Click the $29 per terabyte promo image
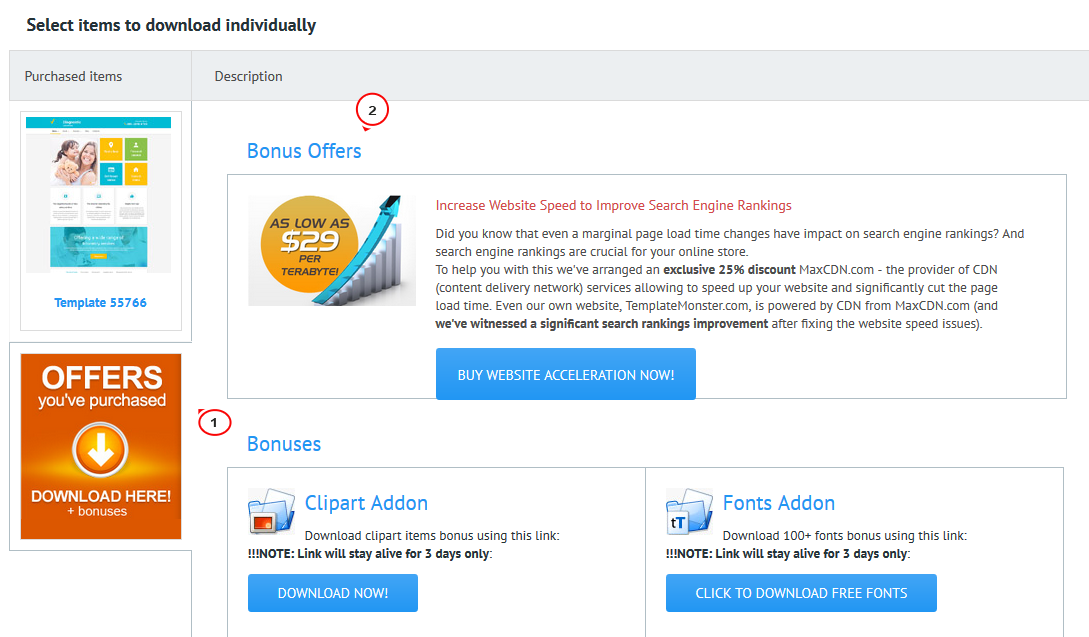 (332, 250)
